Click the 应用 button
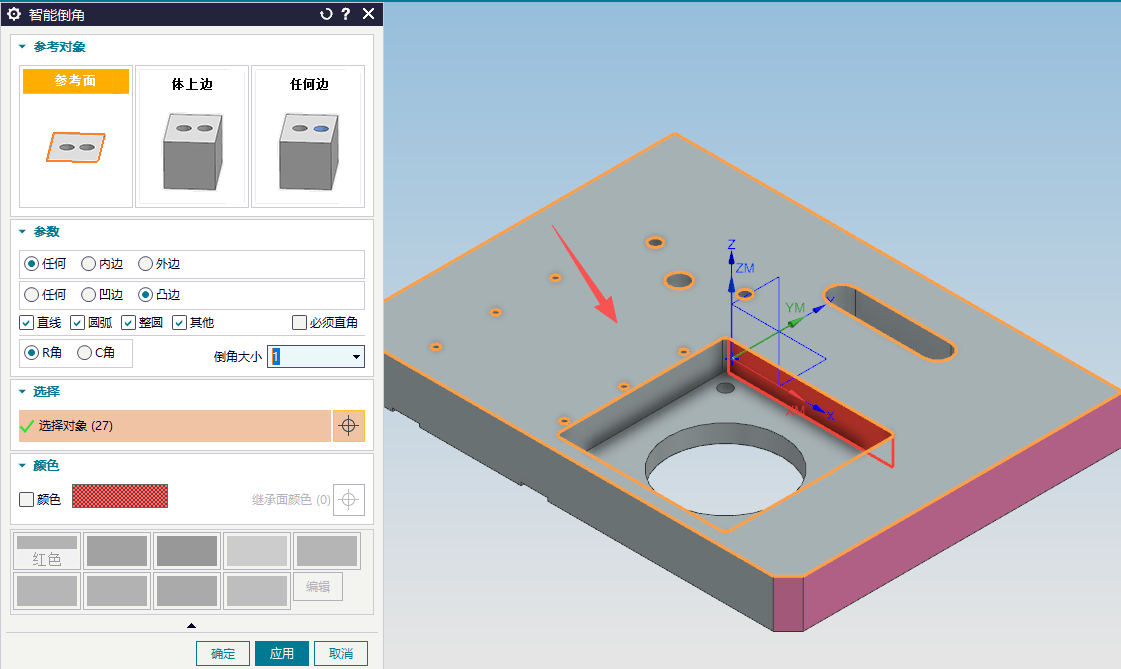Screen dimensions: 1121x669 click(x=282, y=653)
